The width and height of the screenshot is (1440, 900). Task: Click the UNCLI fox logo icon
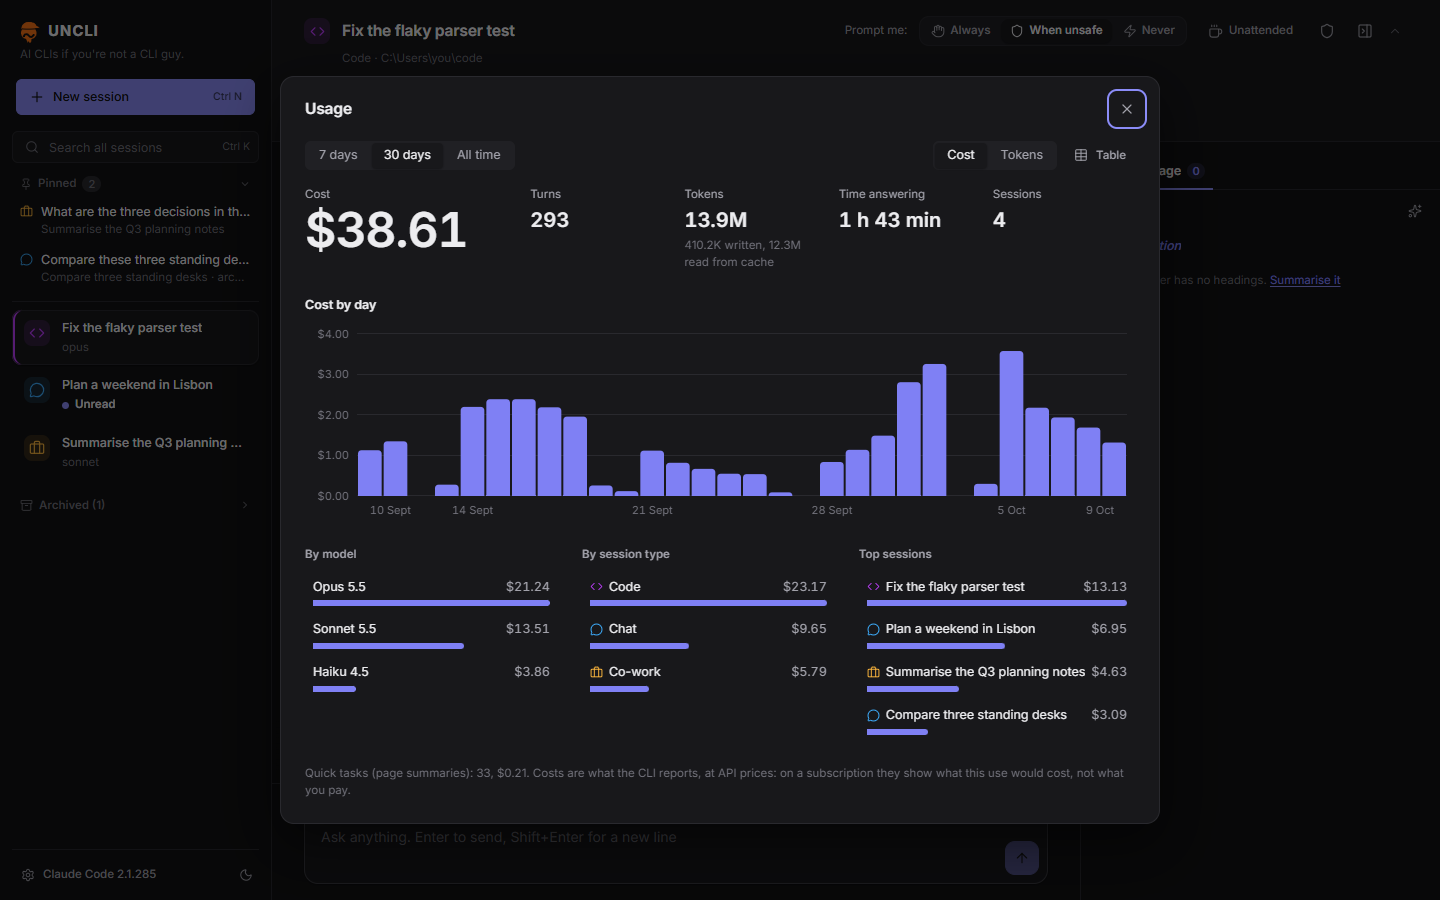click(x=30, y=31)
